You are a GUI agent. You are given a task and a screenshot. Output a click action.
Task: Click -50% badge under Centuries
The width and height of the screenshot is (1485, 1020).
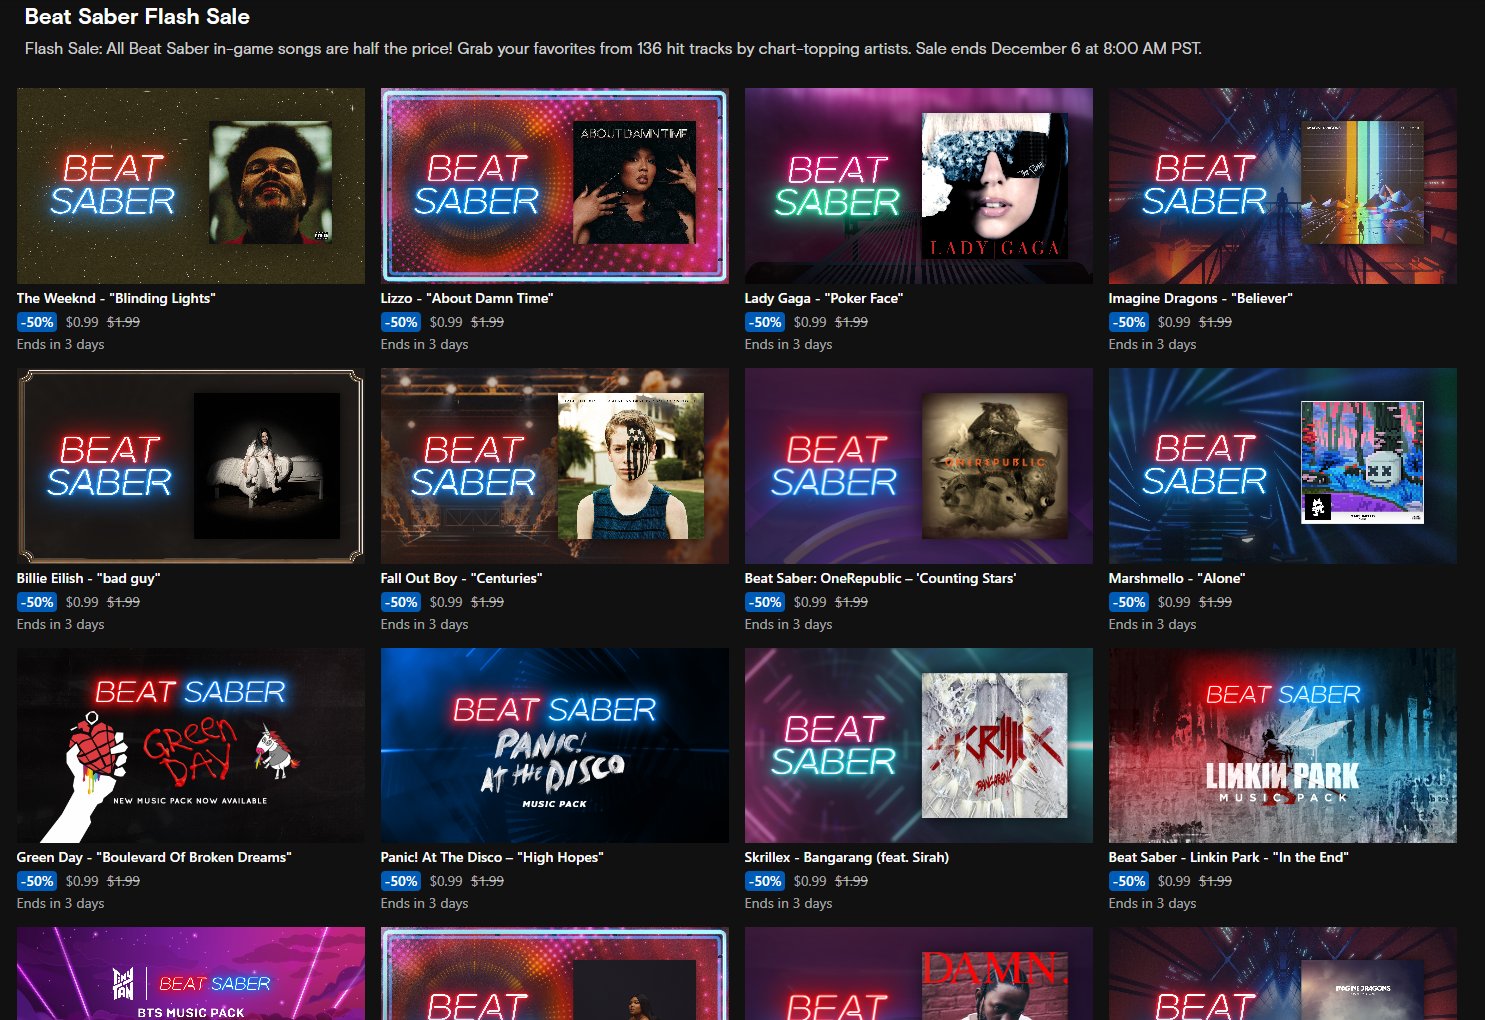(401, 602)
